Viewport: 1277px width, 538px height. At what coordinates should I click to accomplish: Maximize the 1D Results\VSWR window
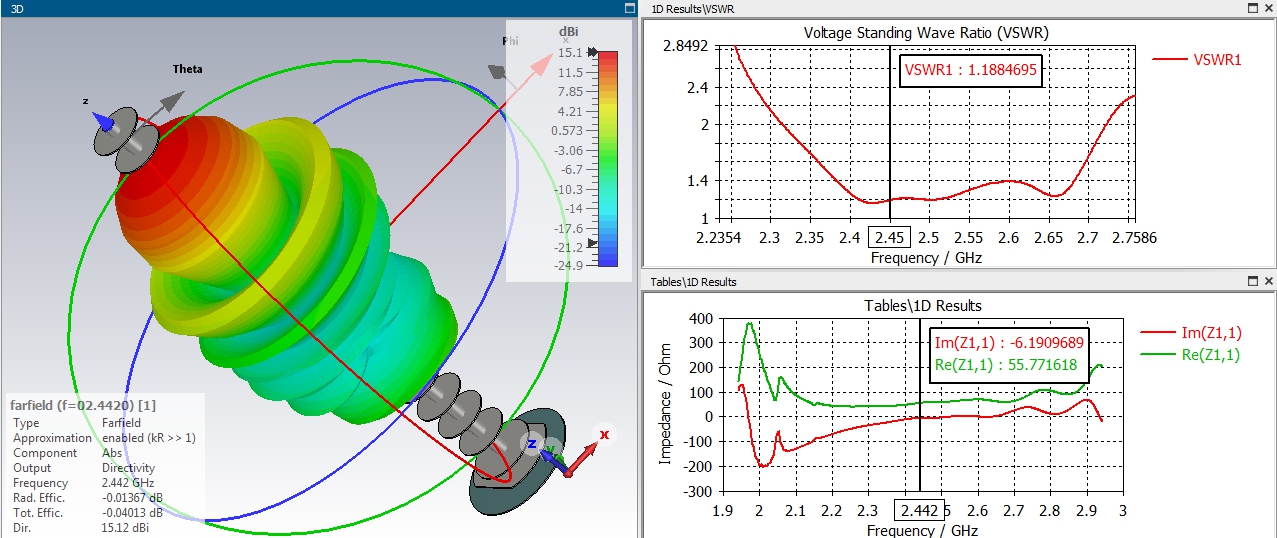coord(1251,8)
